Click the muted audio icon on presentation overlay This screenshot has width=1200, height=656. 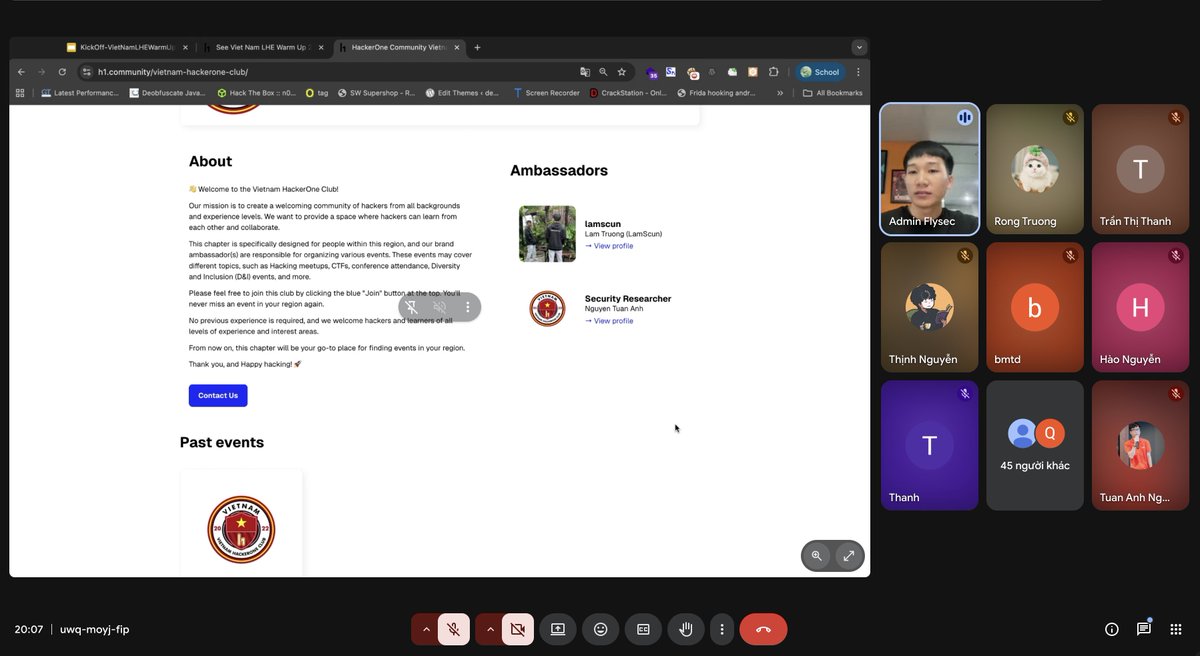(x=439, y=307)
